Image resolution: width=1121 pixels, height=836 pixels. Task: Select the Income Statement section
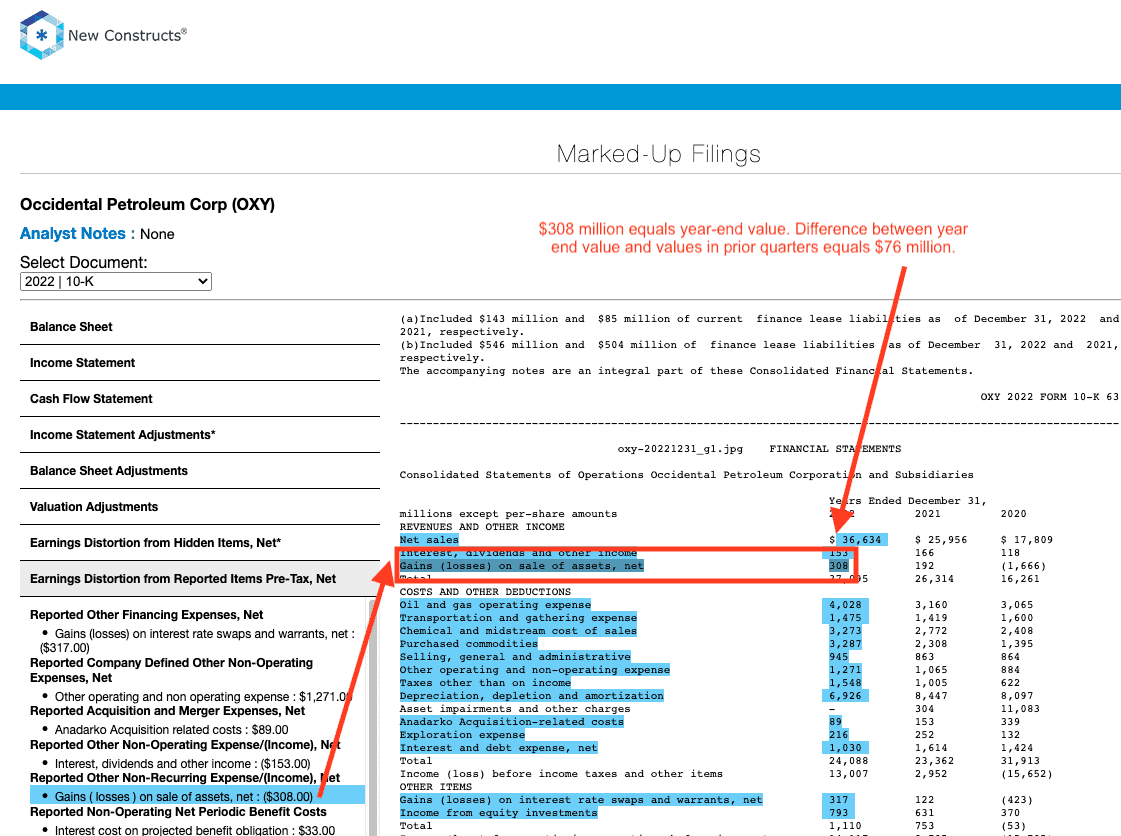(x=200, y=363)
